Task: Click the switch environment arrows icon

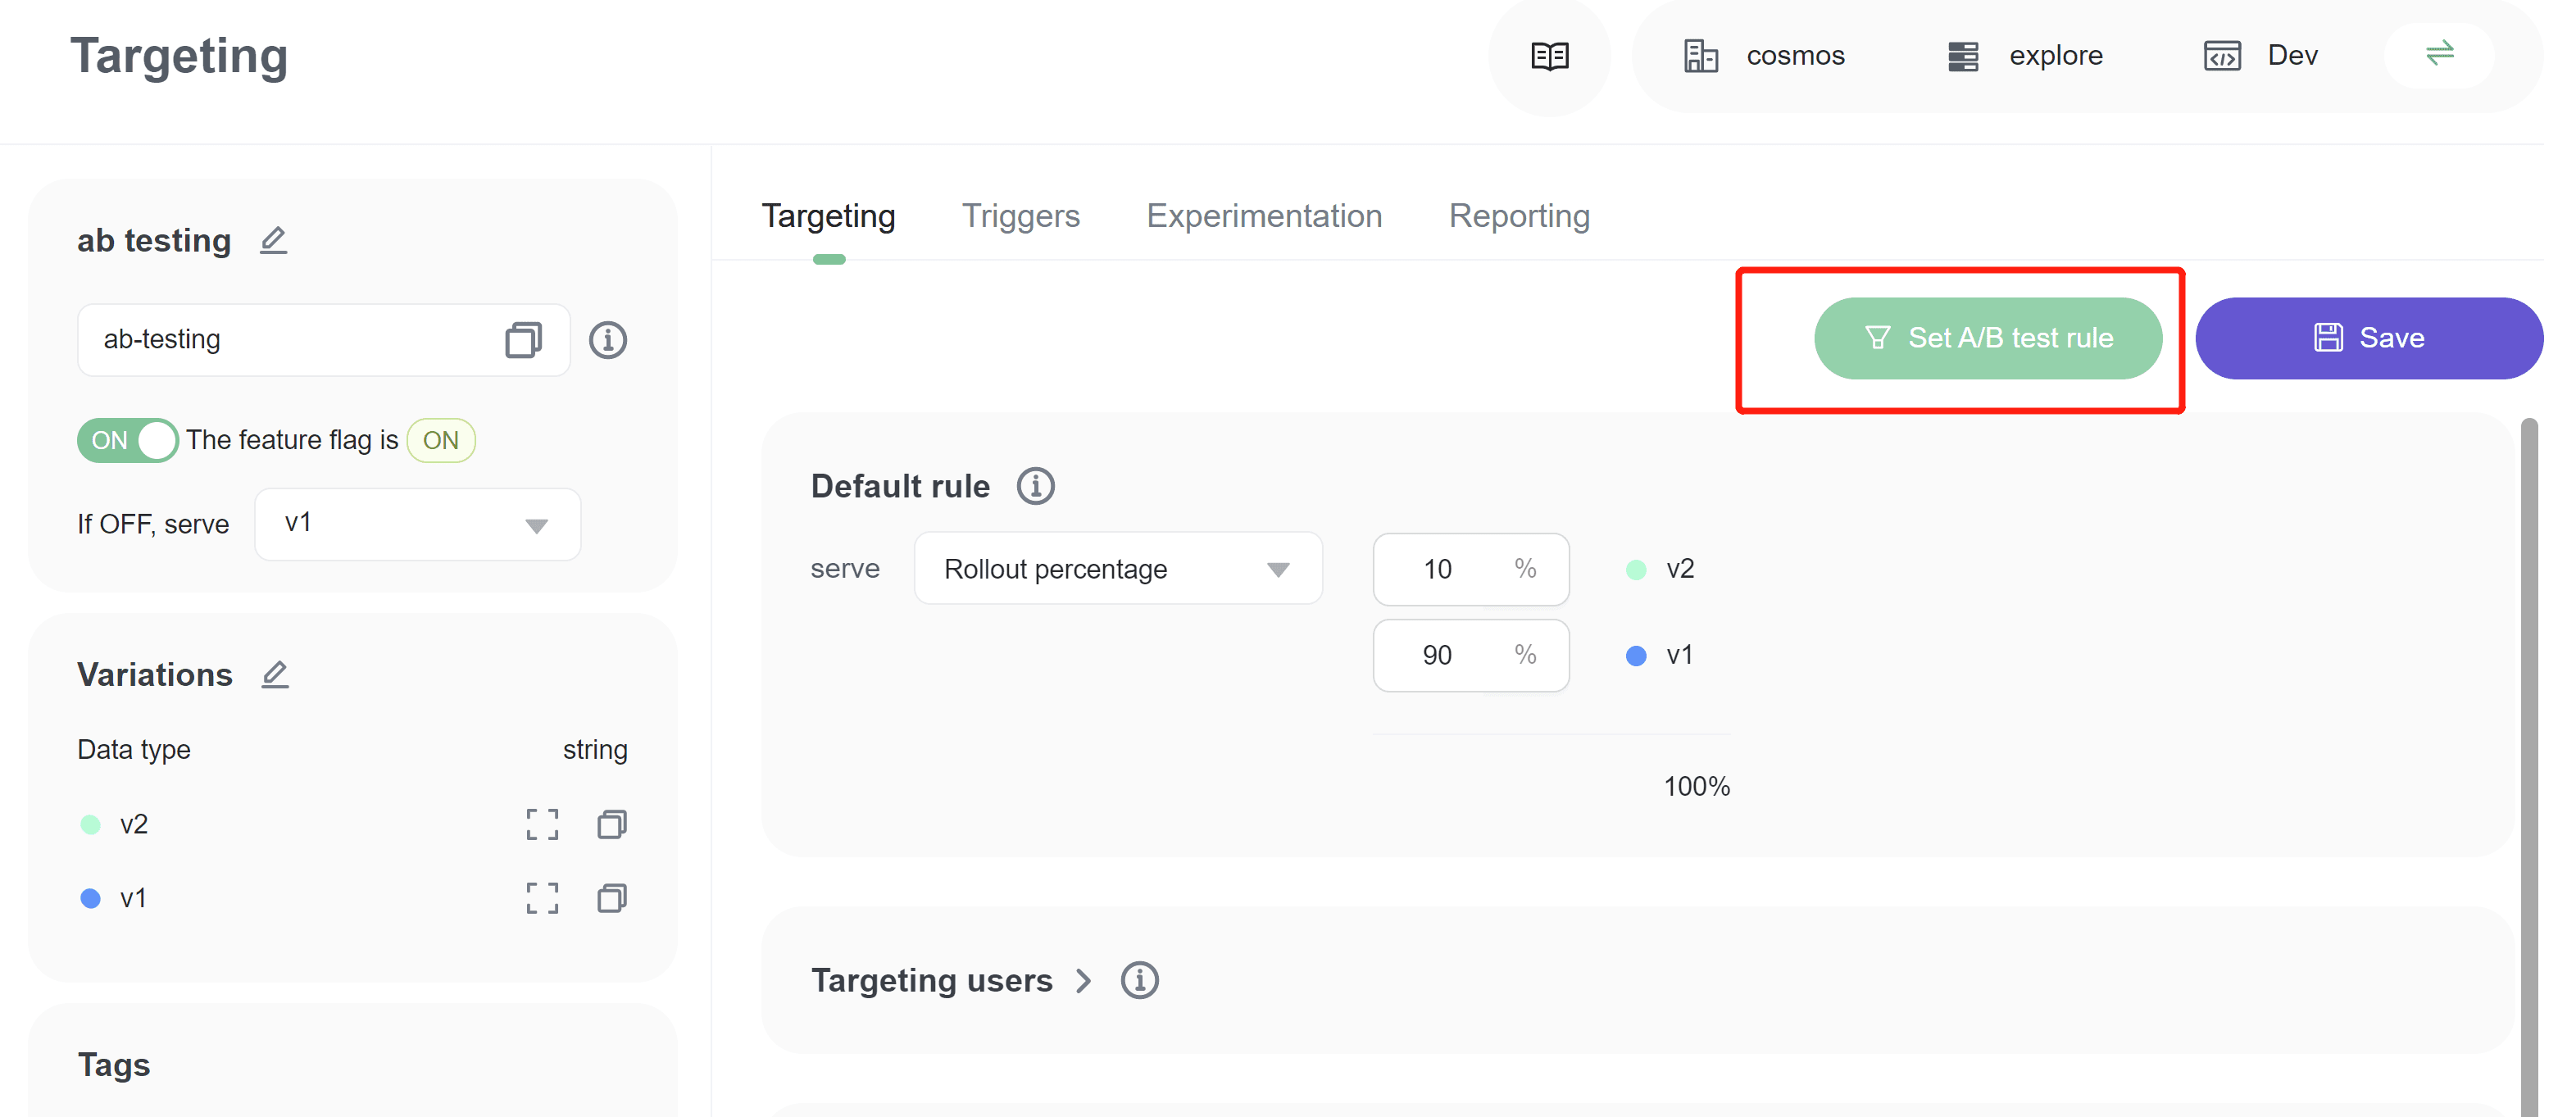Action: (x=2439, y=54)
